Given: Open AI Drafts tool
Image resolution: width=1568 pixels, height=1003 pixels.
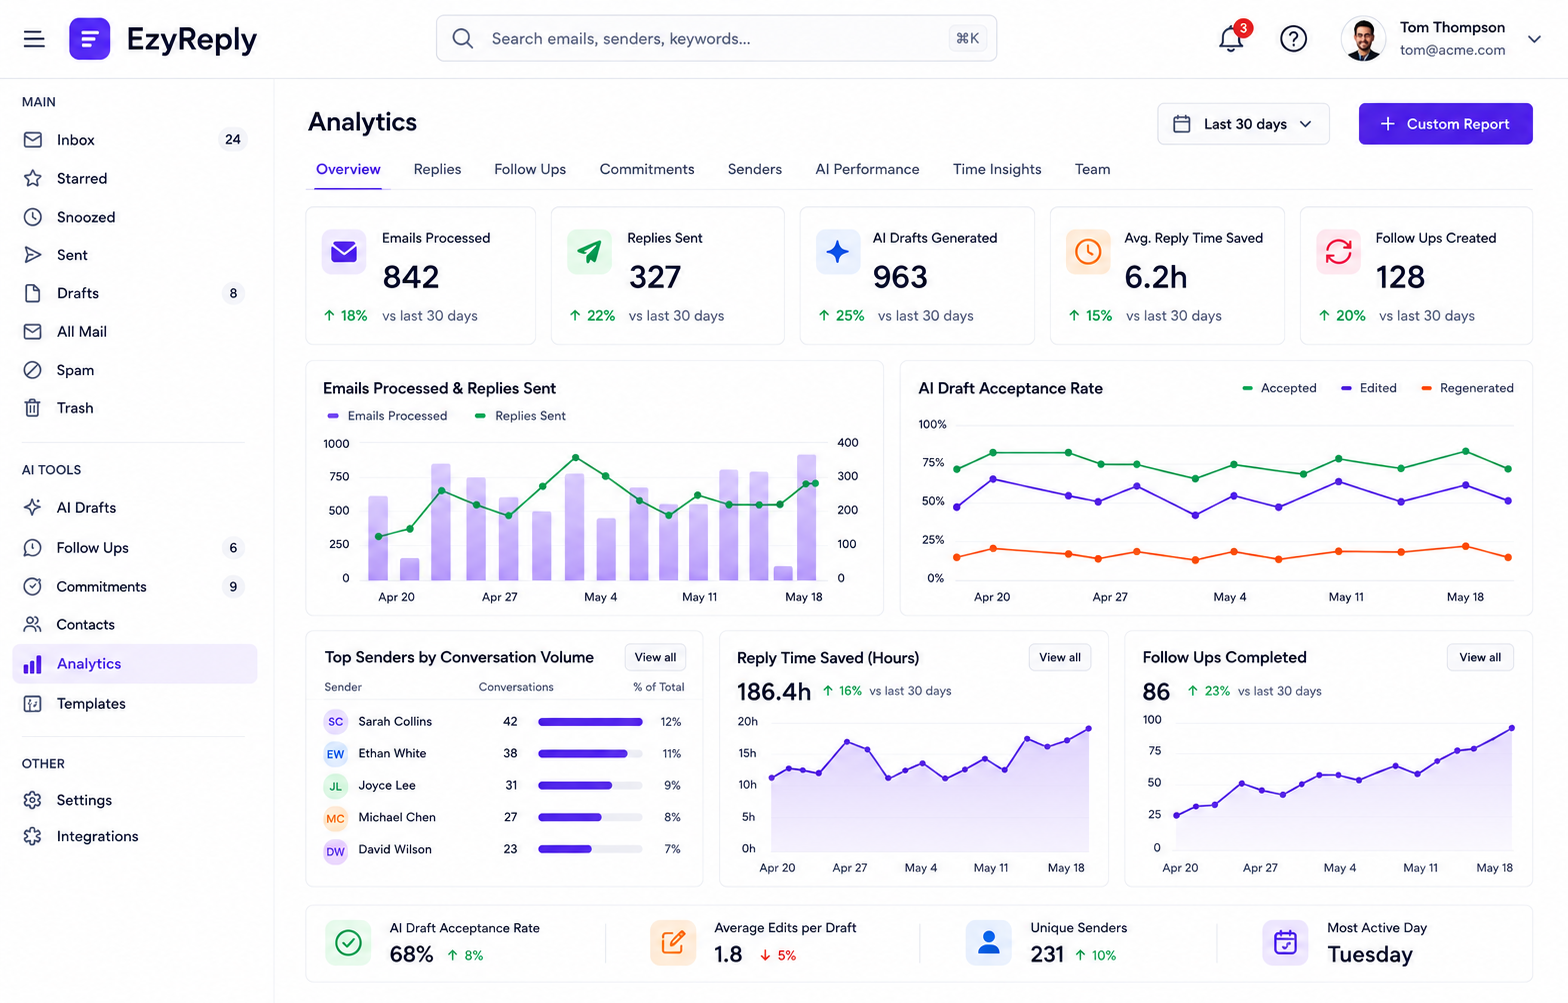Looking at the screenshot, I should (x=134, y=508).
